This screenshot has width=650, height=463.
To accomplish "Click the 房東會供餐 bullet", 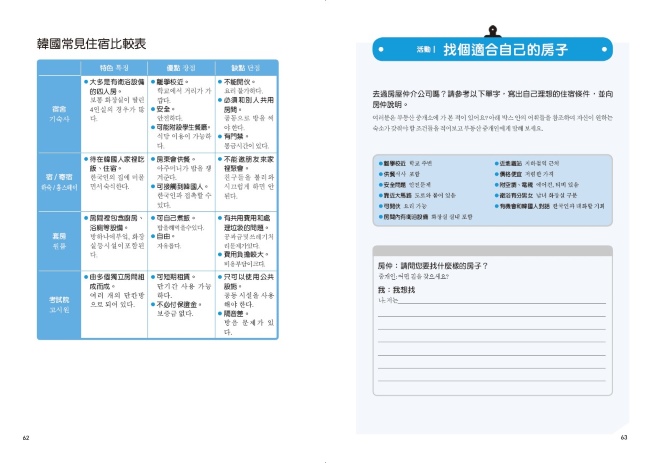I will tap(173, 159).
